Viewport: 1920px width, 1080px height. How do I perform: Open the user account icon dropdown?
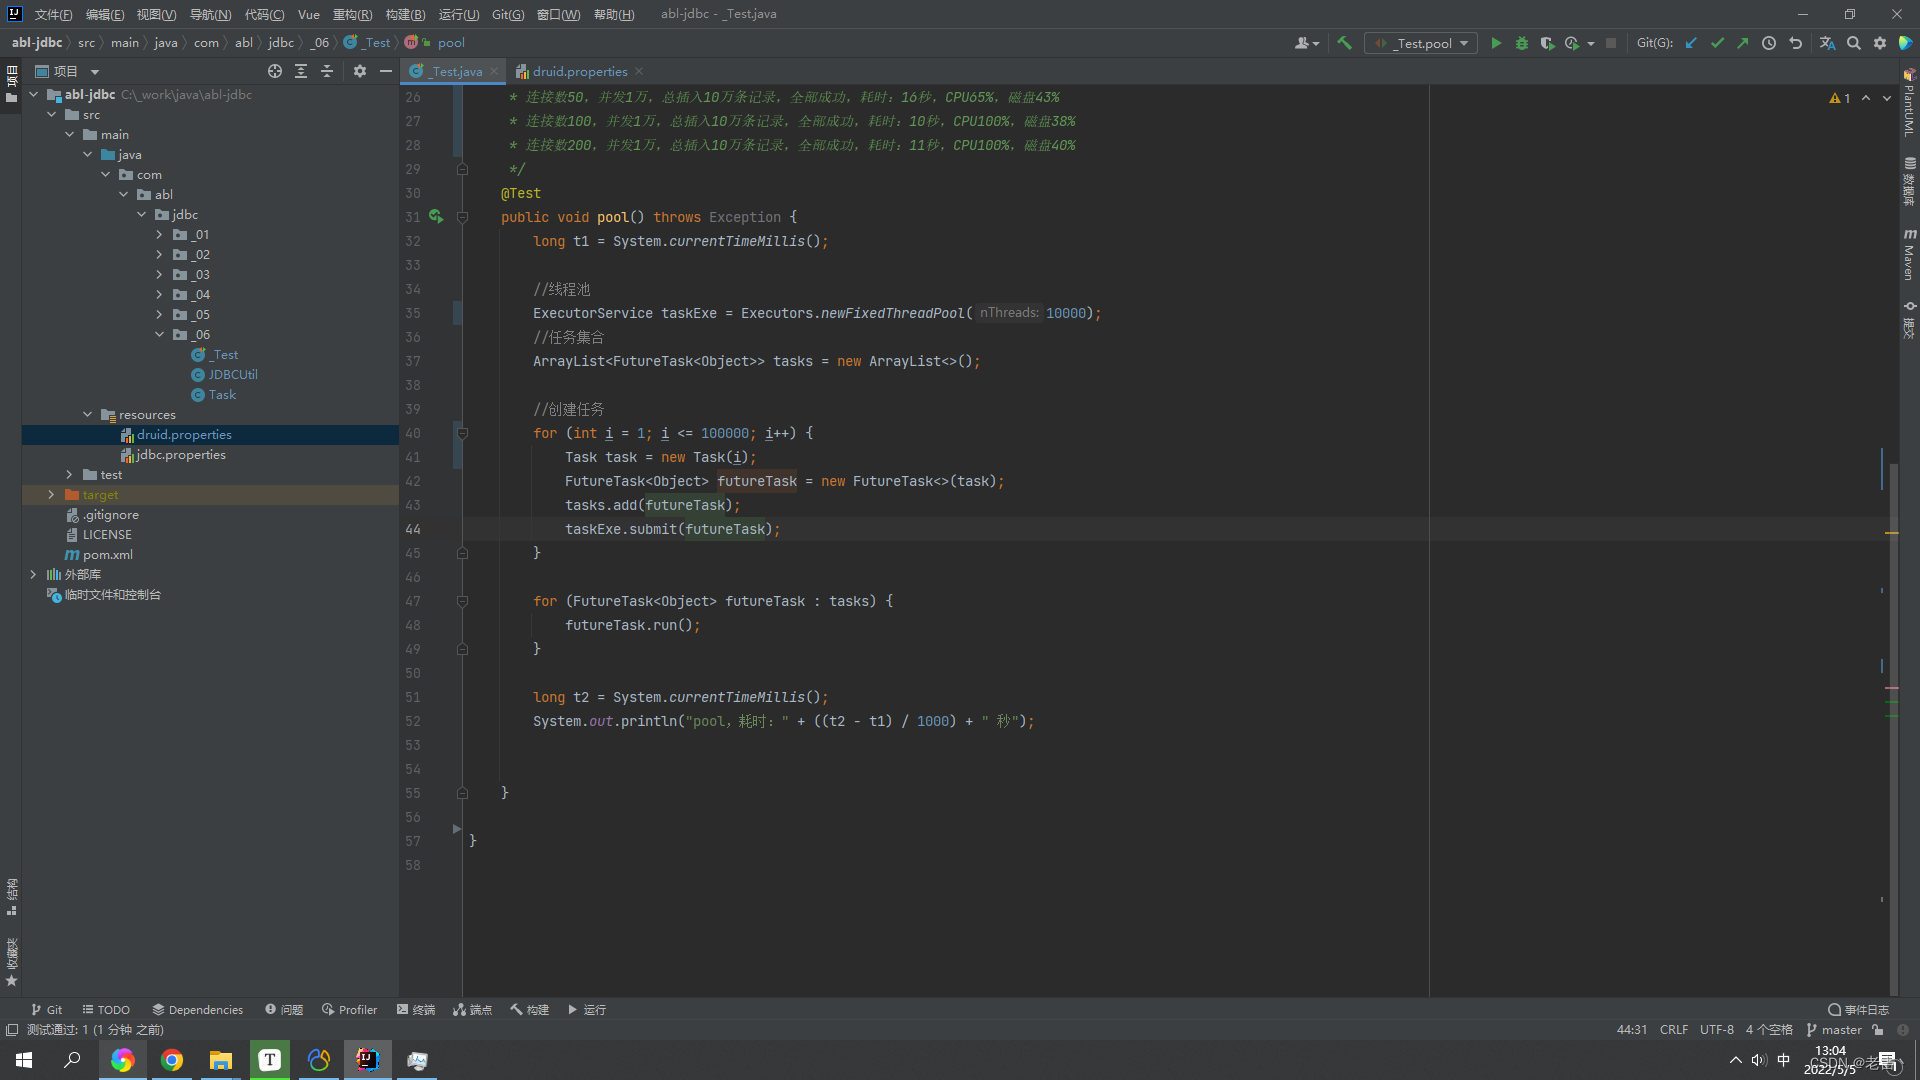pos(1307,43)
